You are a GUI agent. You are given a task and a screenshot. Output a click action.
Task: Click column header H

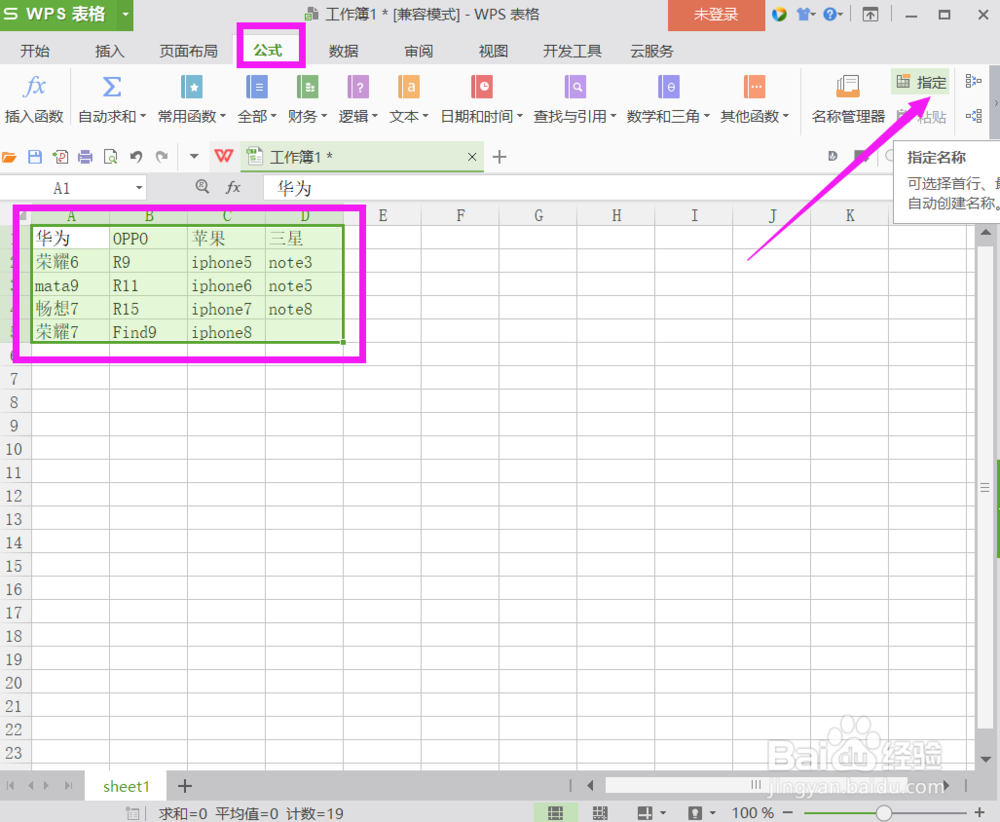tap(616, 216)
